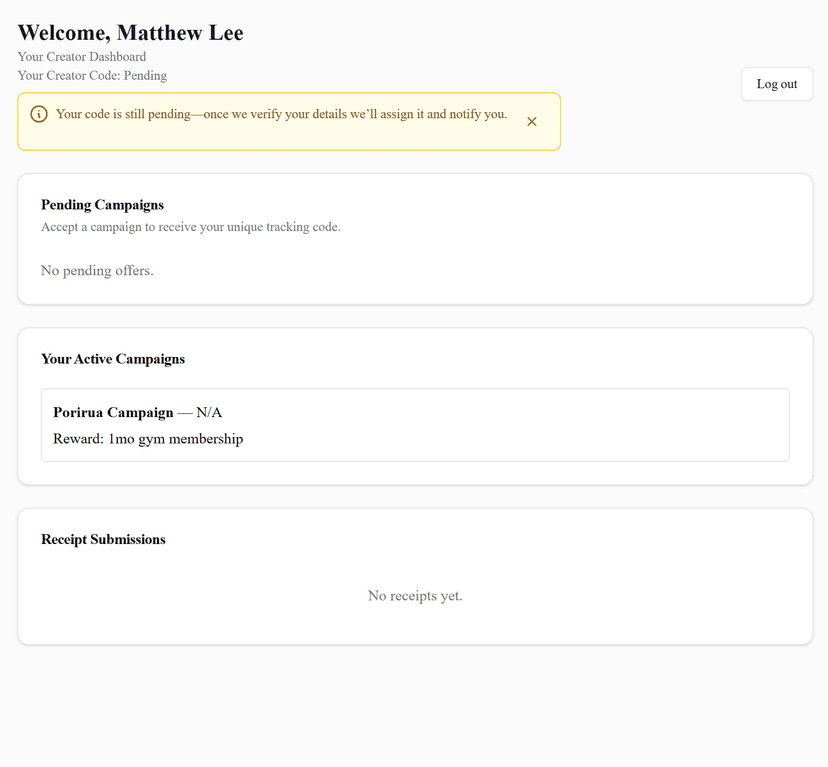The width and height of the screenshot is (828, 767).
Task: Click the "Welcome, Matthew Lee" heading
Action: 131,33
